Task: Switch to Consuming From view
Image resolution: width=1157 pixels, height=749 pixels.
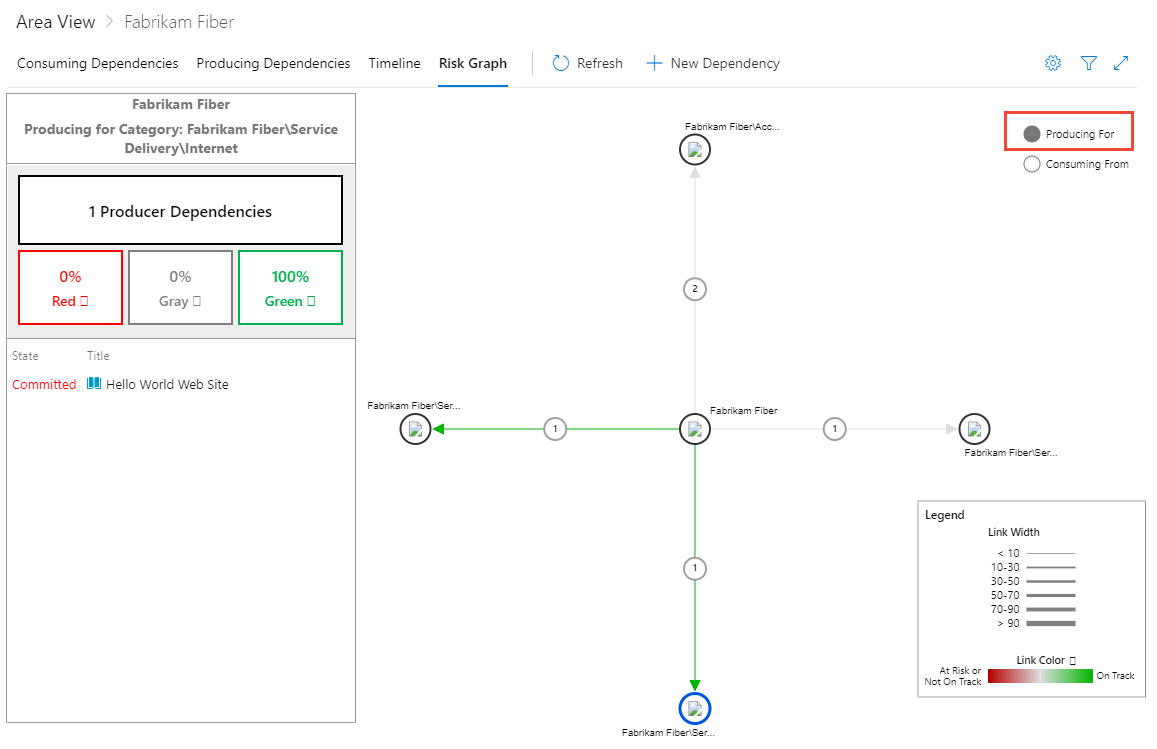Action: coord(1031,164)
